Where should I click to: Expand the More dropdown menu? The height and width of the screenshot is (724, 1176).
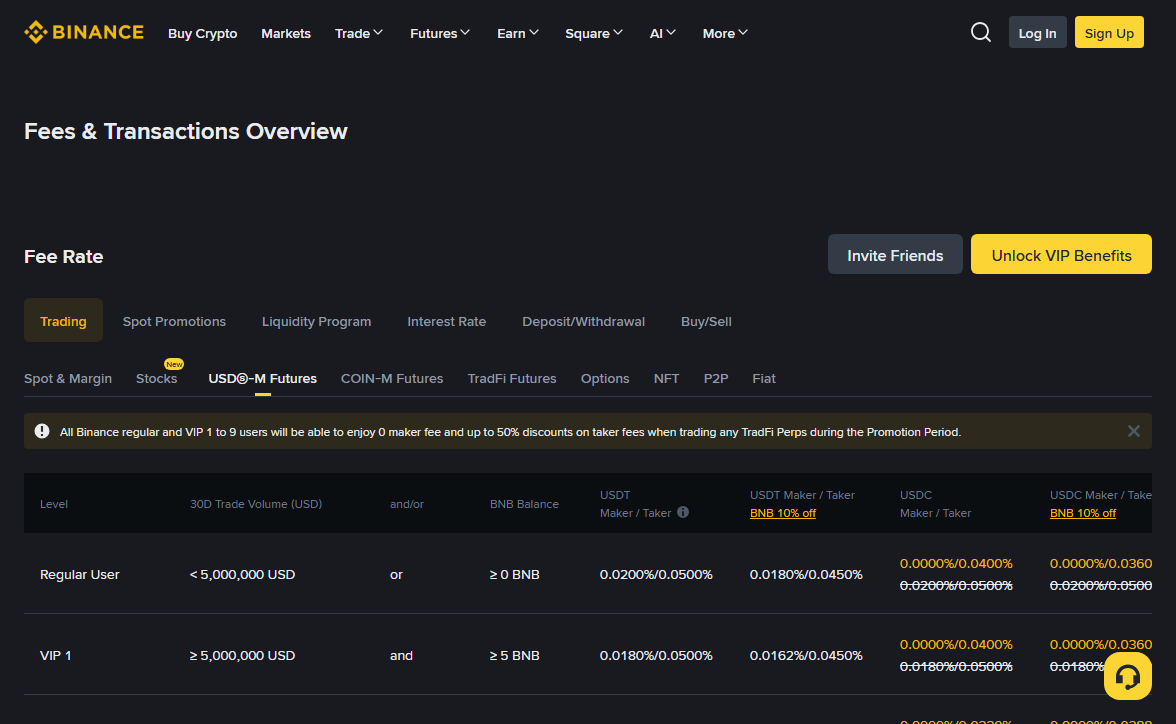(x=724, y=33)
